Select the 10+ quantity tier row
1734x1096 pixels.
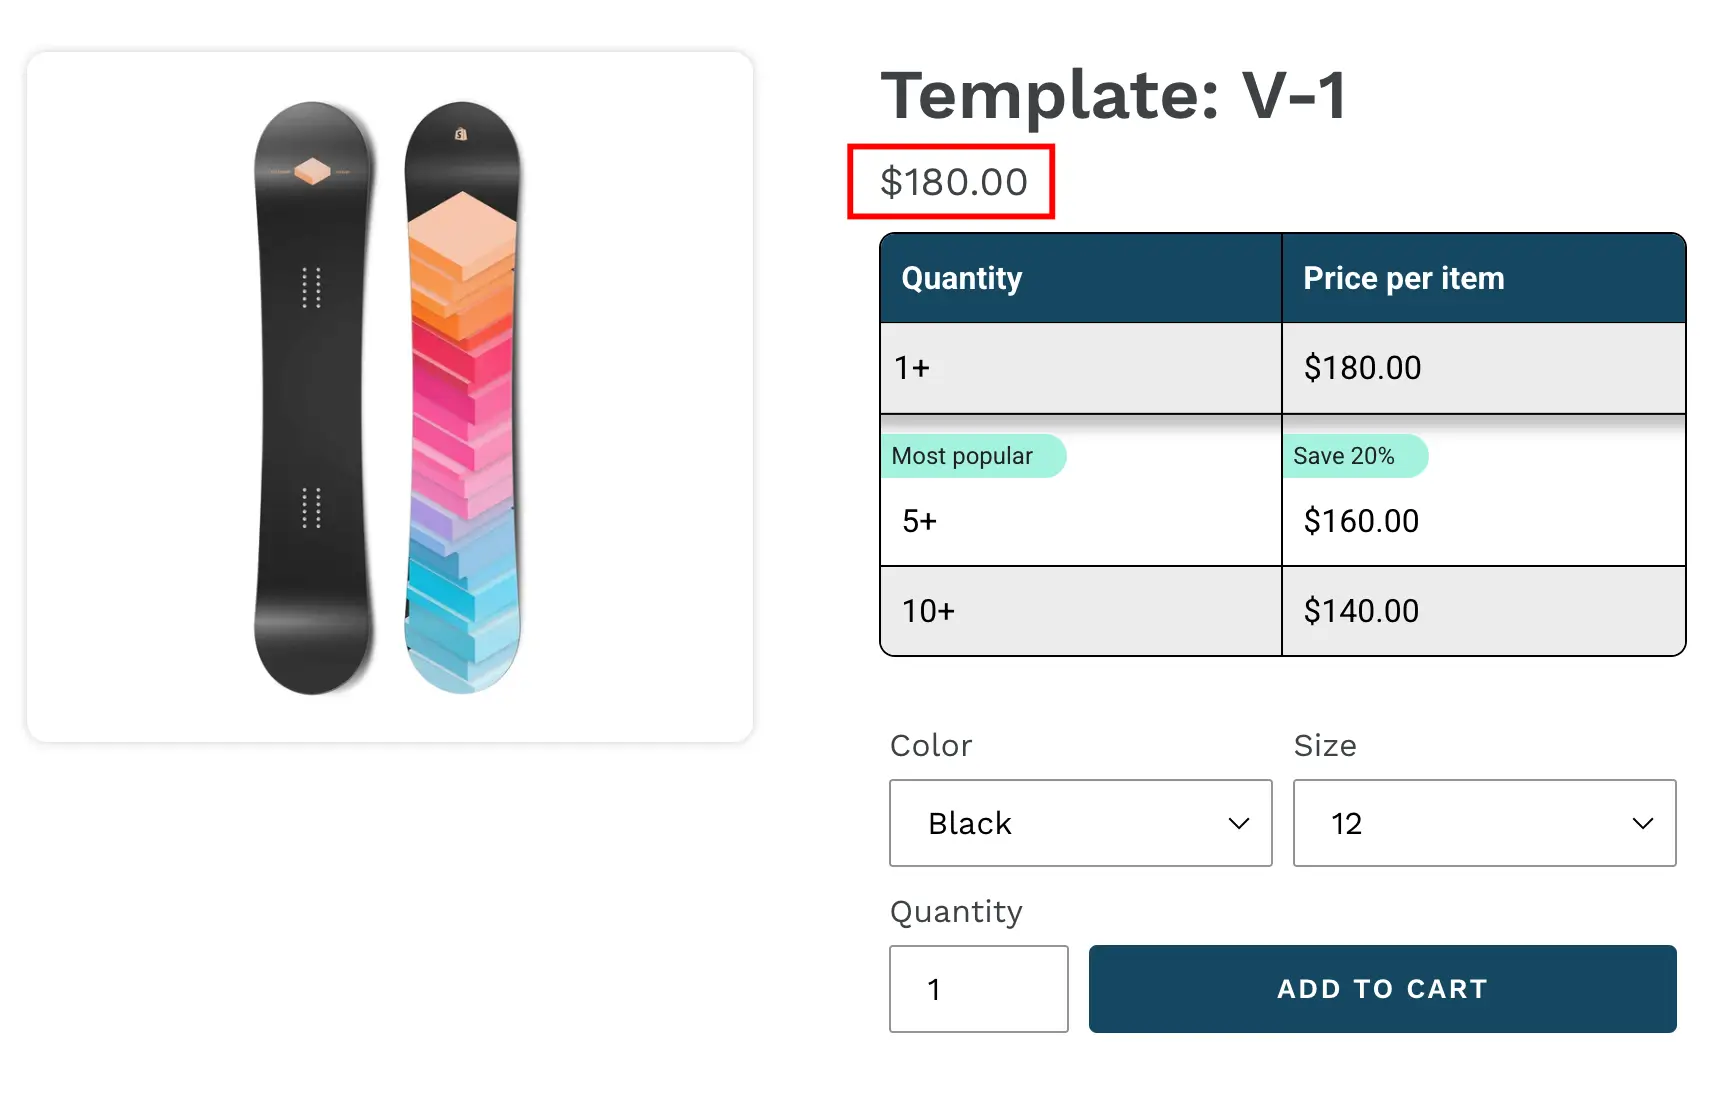[x=1080, y=611]
